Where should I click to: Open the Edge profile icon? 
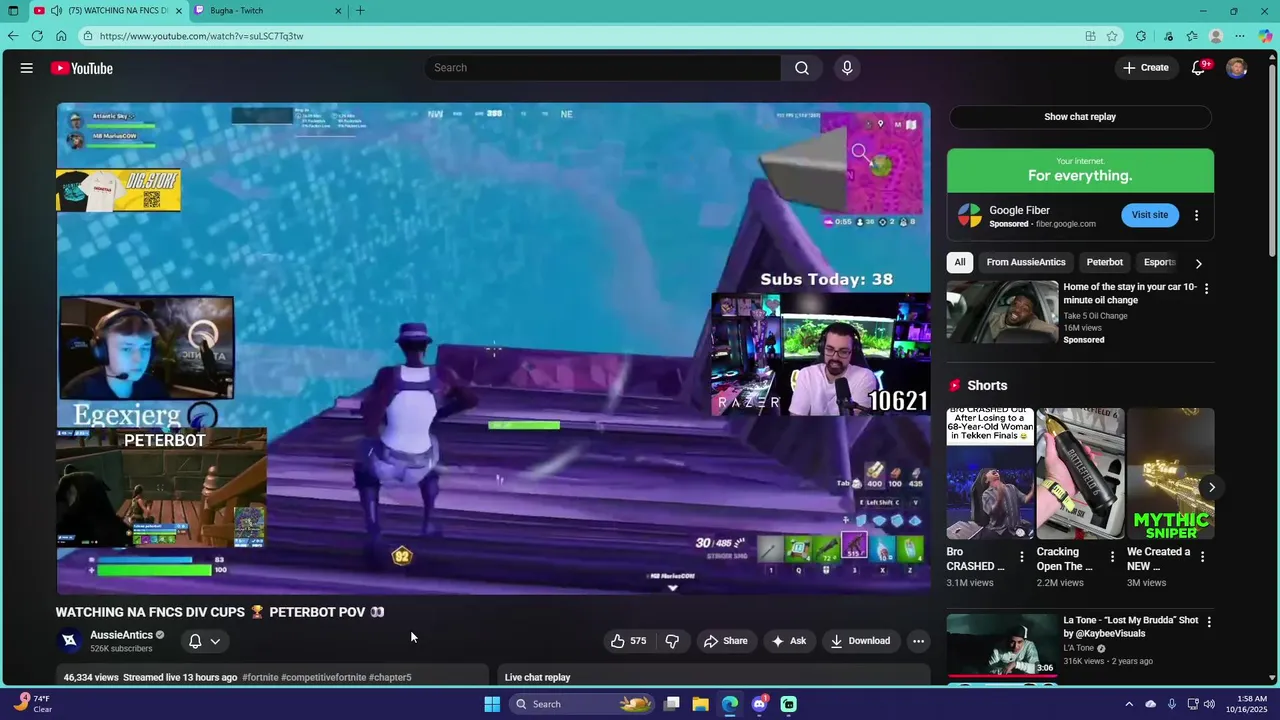click(1216, 36)
